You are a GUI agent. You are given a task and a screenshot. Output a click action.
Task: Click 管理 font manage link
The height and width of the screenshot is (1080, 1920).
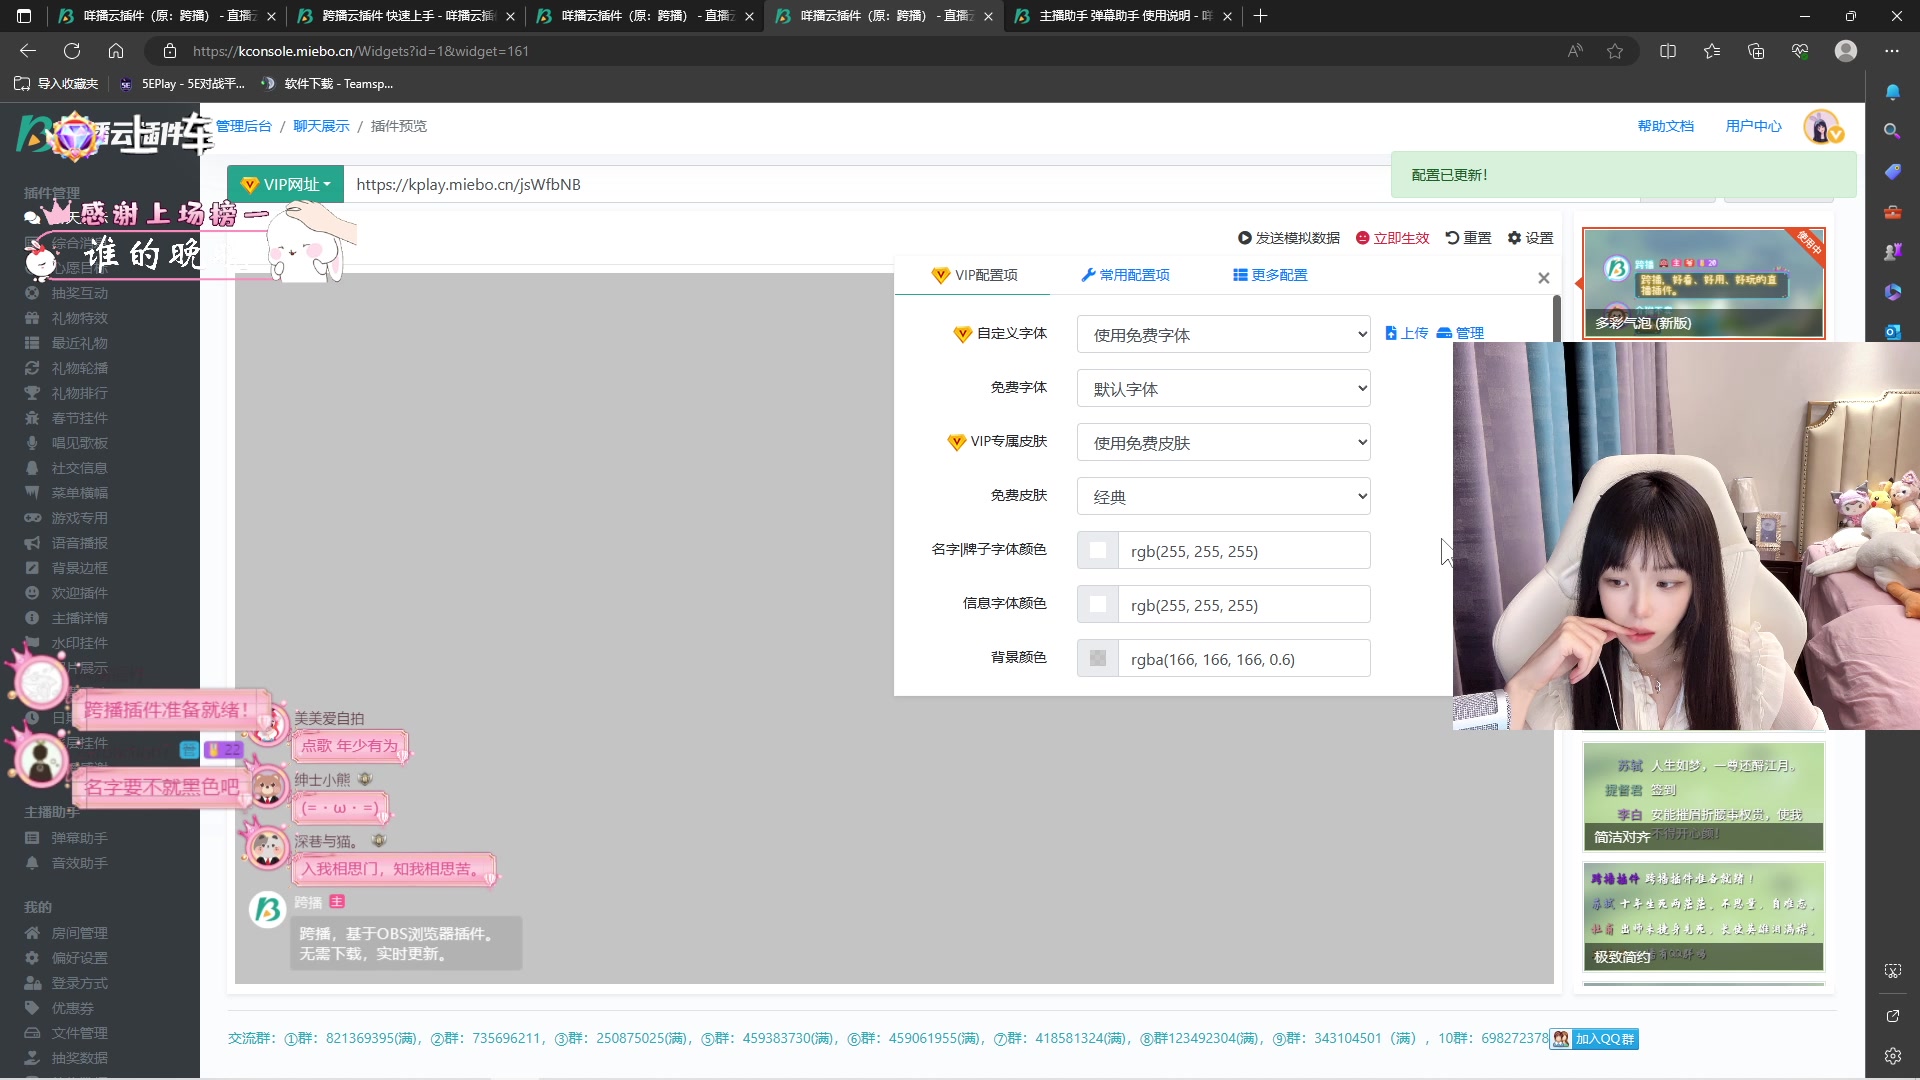point(1461,333)
